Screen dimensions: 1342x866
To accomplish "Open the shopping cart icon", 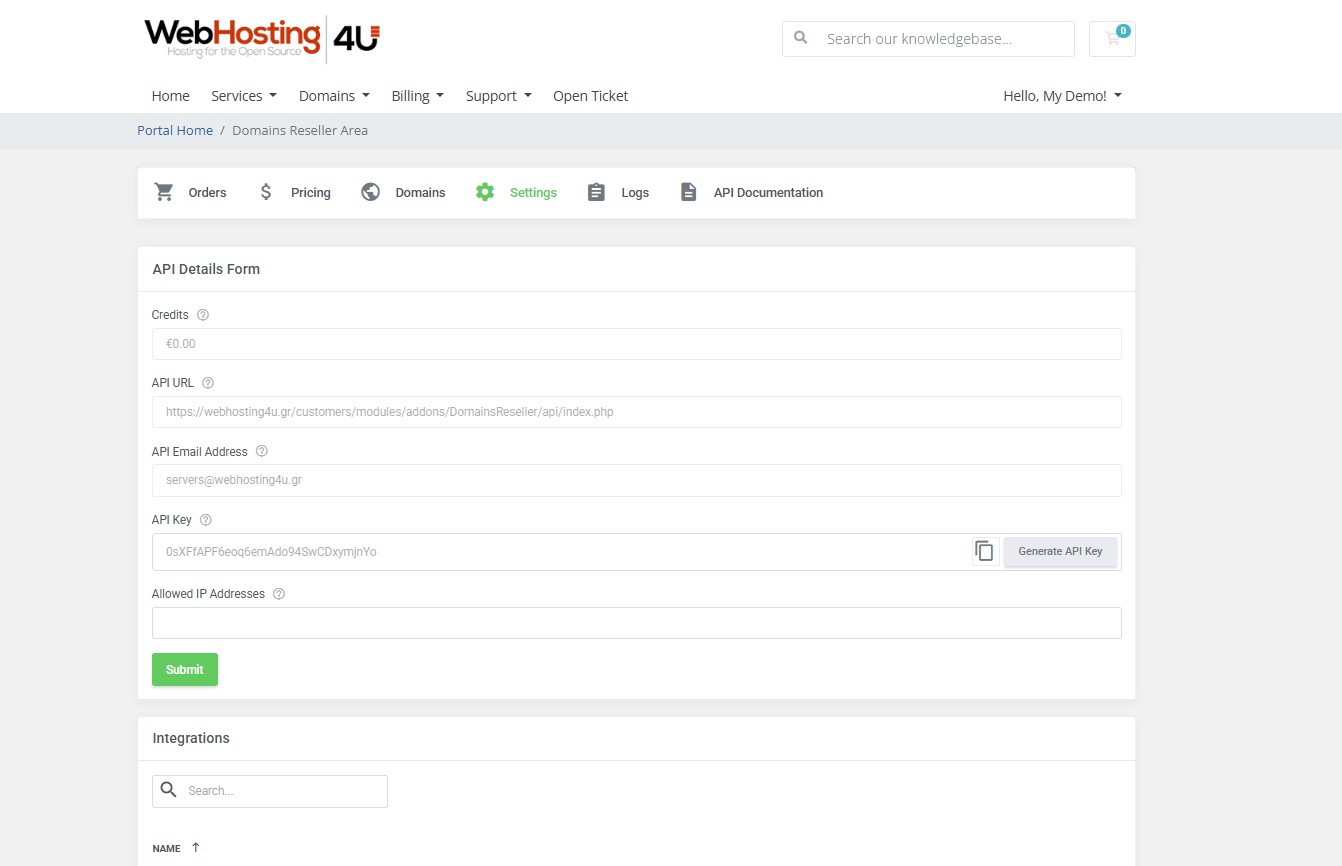I will click(x=1112, y=39).
